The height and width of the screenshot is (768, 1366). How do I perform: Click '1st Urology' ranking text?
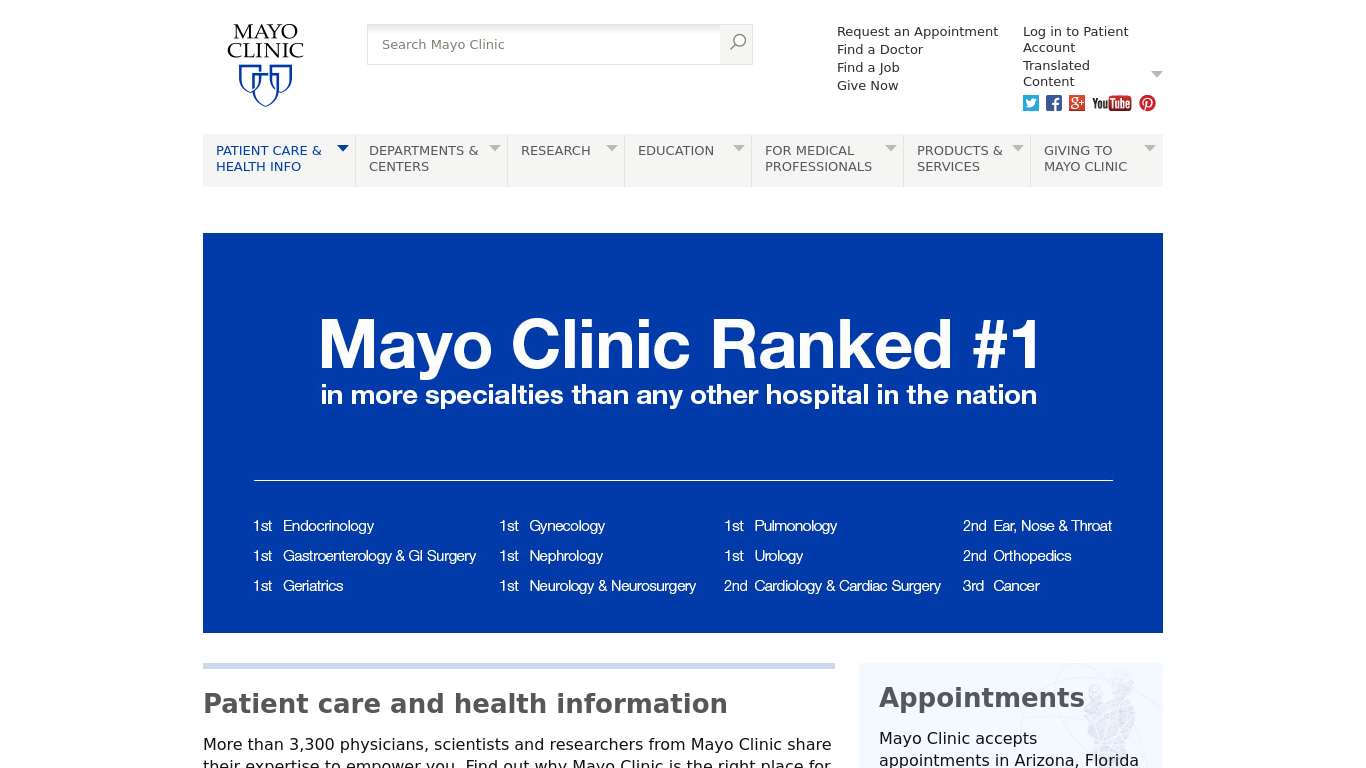pyautogui.click(x=764, y=556)
